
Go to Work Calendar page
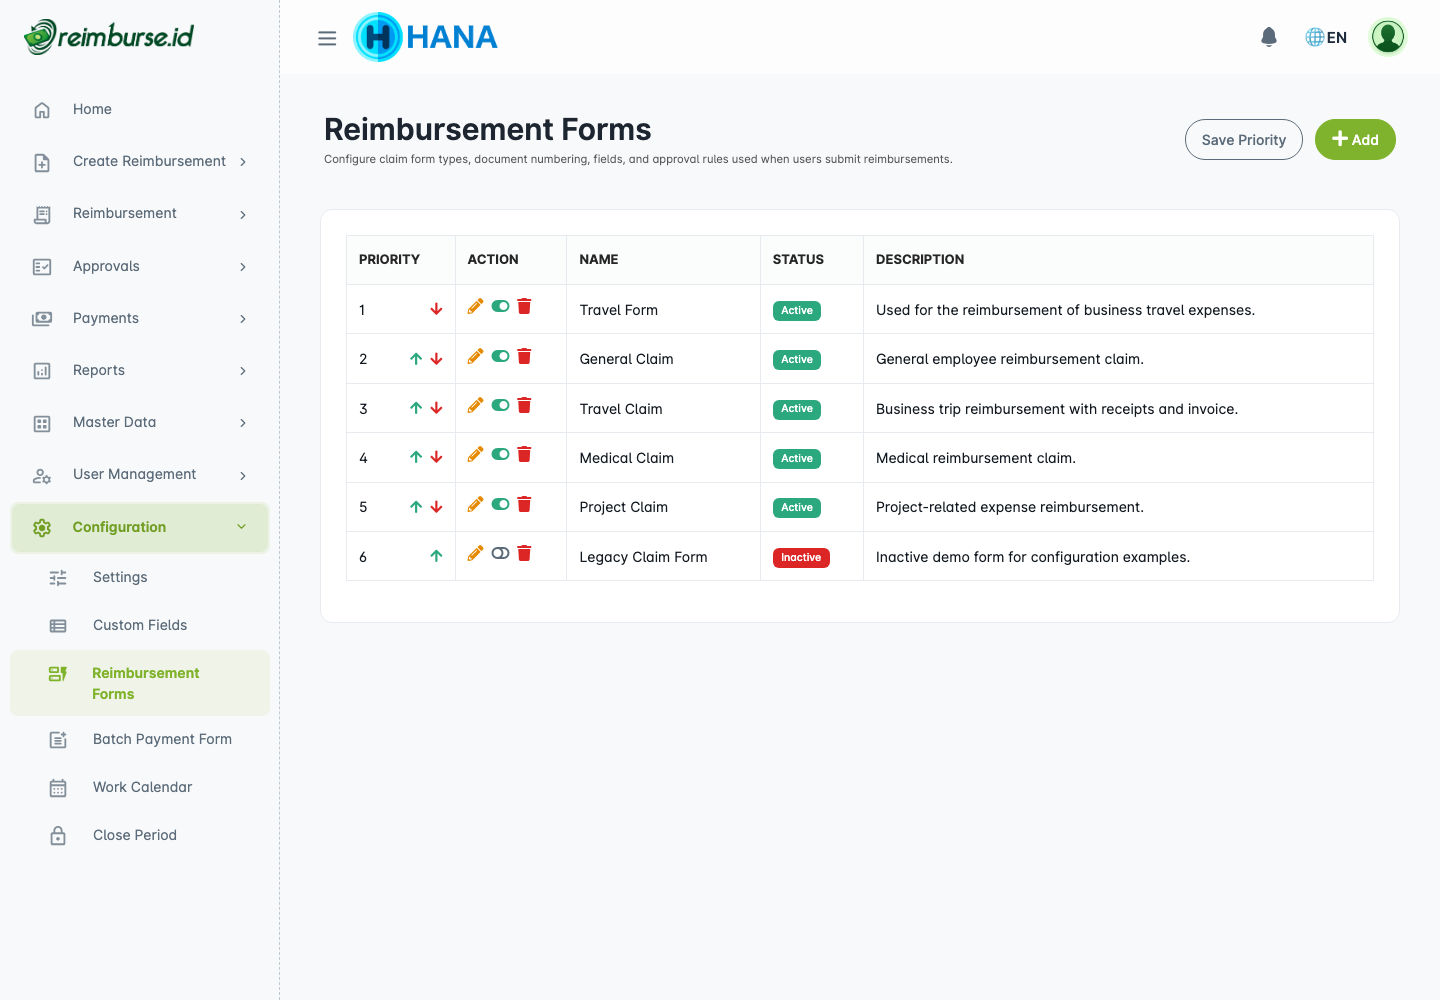coord(142,787)
